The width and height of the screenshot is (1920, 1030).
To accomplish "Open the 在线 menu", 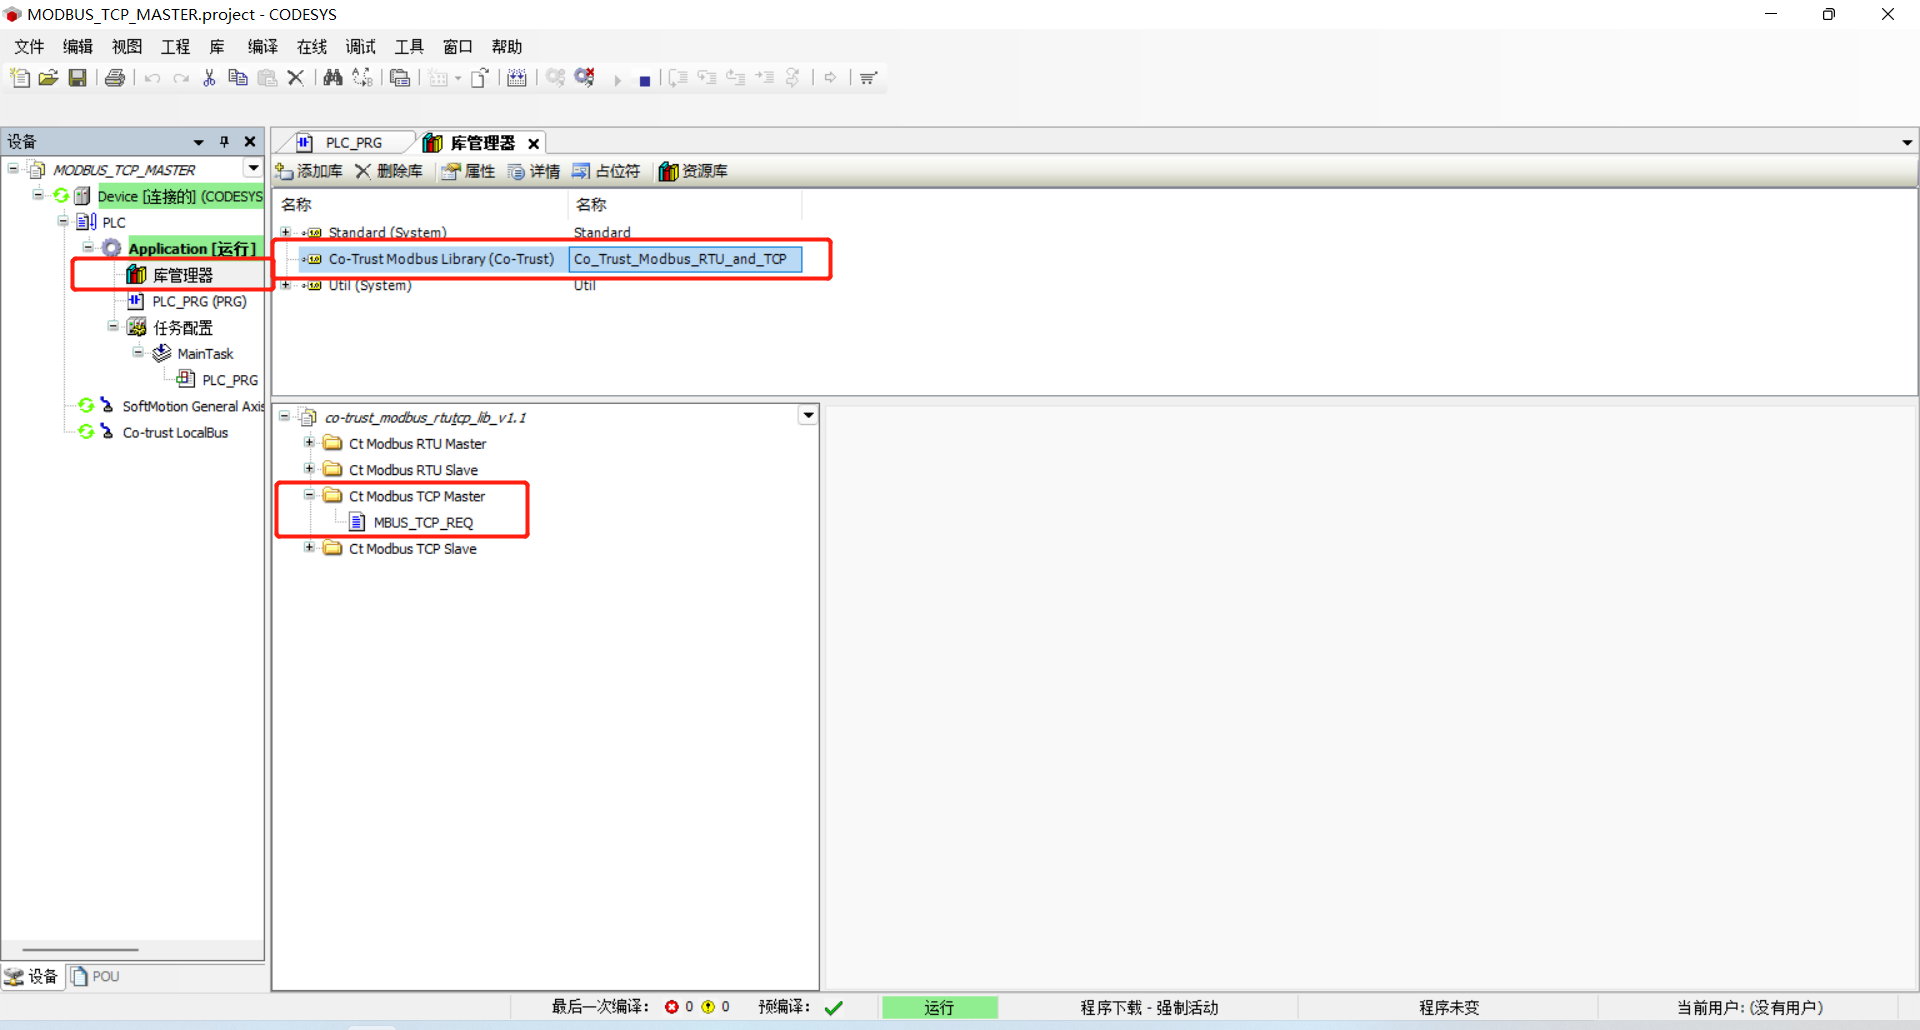I will [x=312, y=47].
